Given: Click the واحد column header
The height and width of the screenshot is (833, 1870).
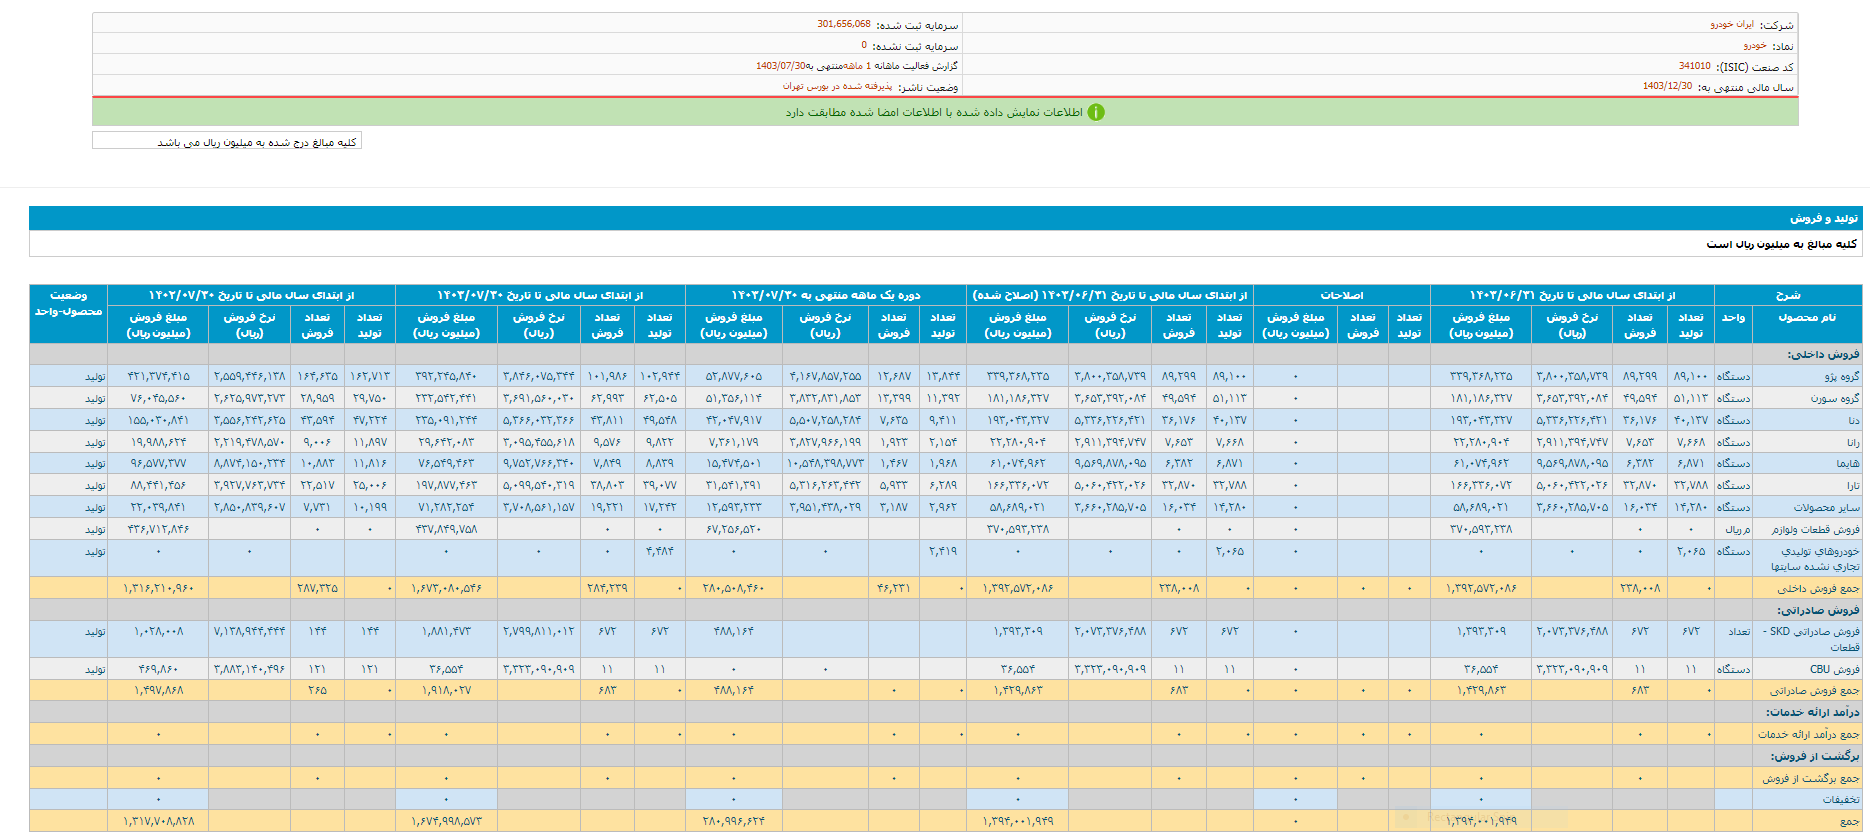Looking at the screenshot, I should pos(1733,318).
